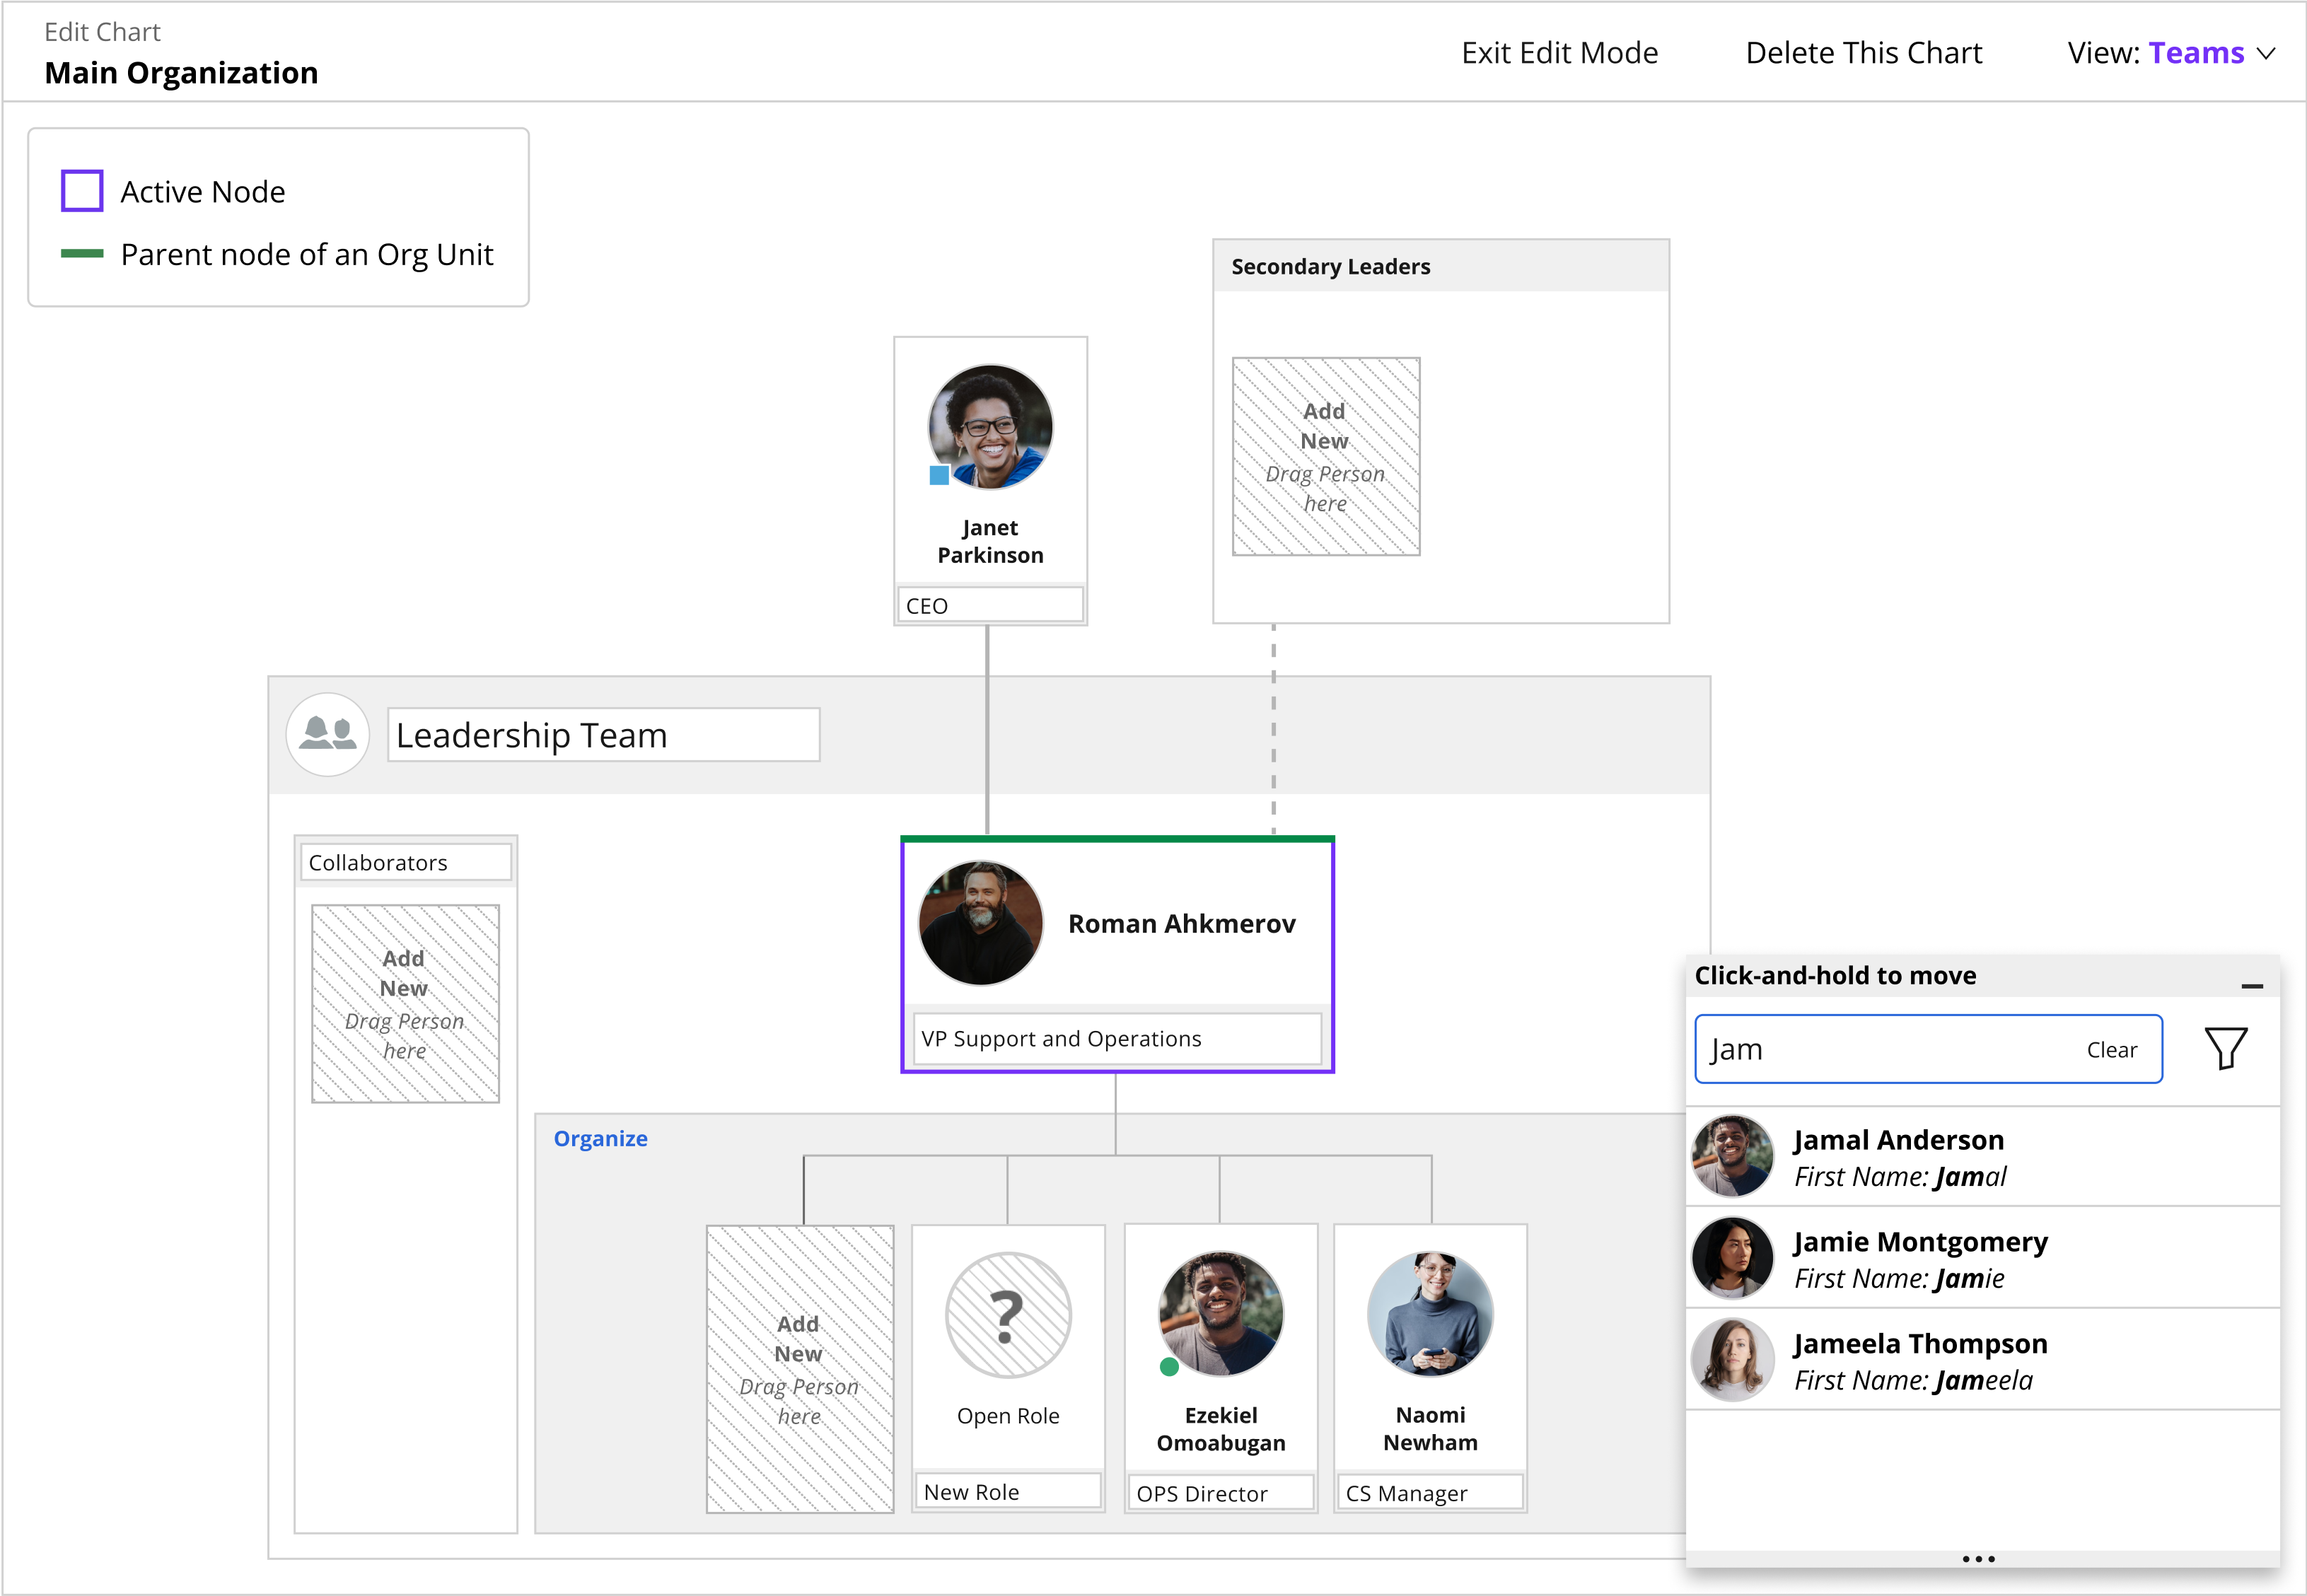This screenshot has height=1596, width=2307.
Task: Click Roman Ahkmerov's photo
Action: coord(980,923)
